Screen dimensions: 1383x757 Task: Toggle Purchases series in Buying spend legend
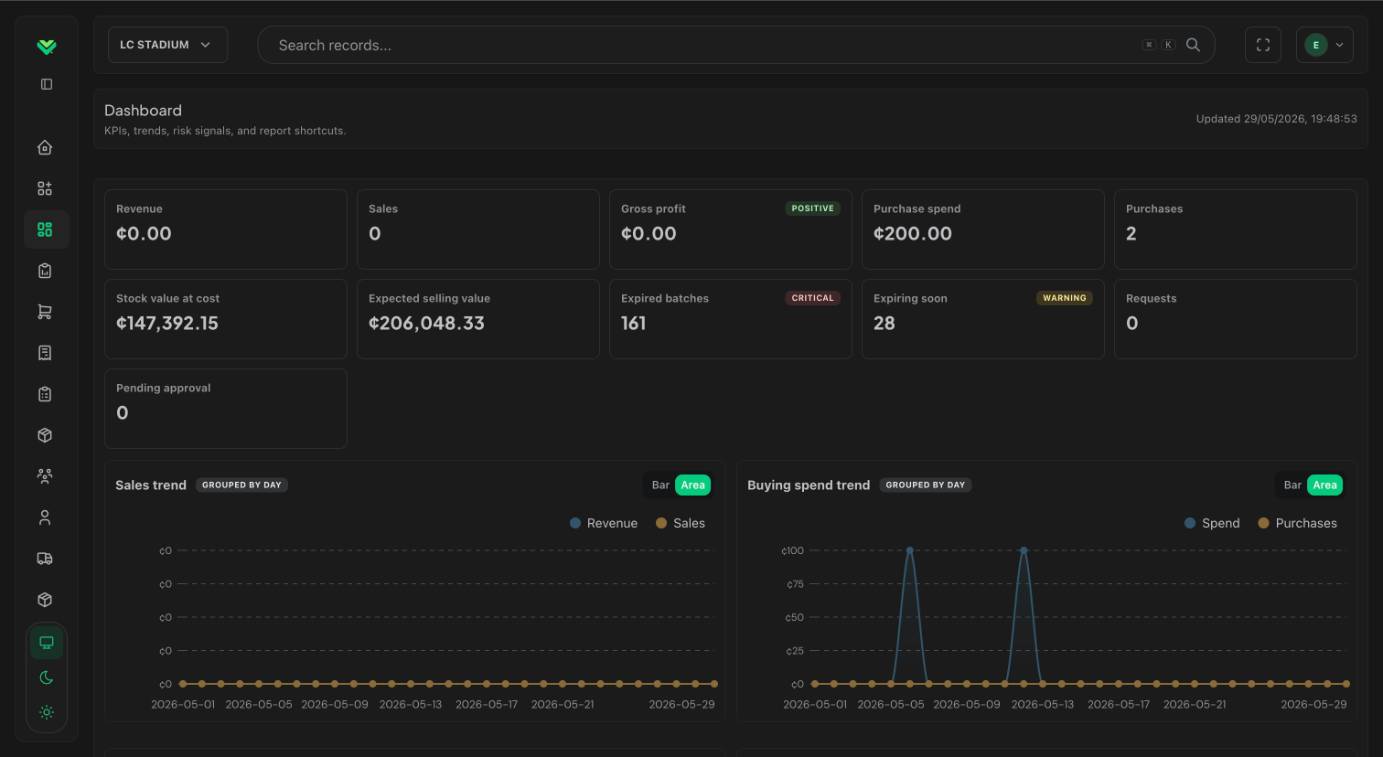(1297, 523)
